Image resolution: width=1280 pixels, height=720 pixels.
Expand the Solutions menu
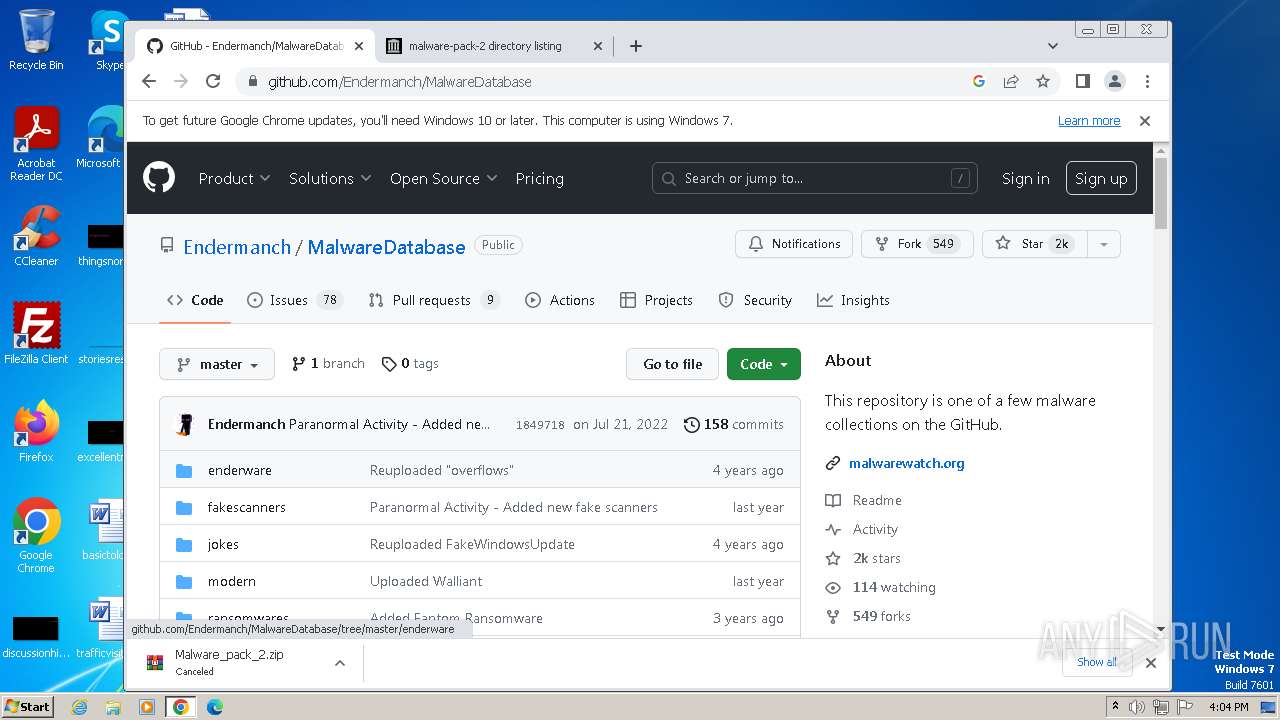click(x=330, y=178)
